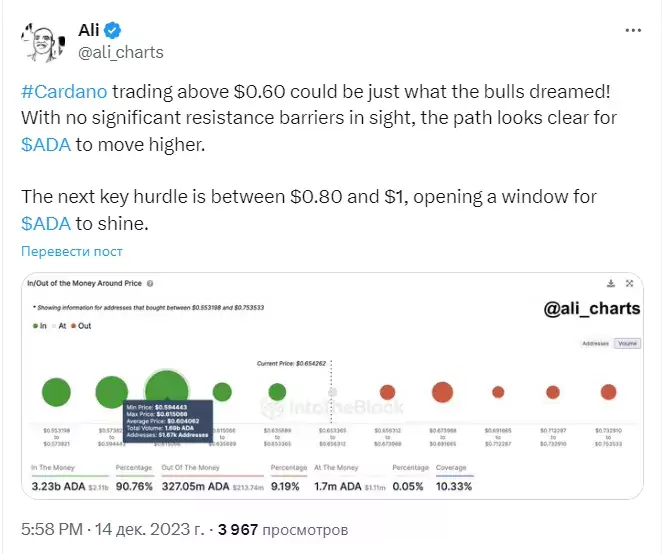
Task: Click the download icon on the chart
Action: (610, 283)
